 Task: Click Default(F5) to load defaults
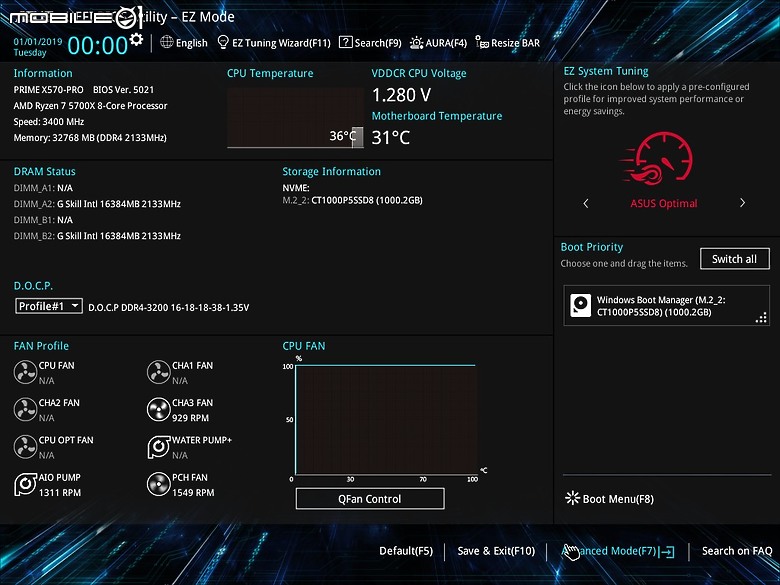pyautogui.click(x=406, y=551)
